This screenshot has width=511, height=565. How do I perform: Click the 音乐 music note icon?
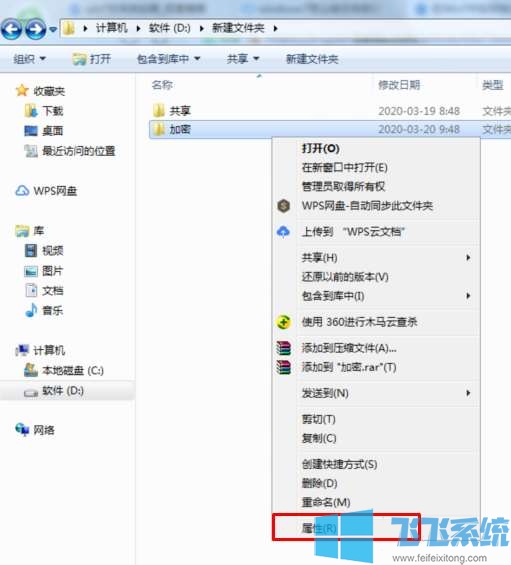[31, 310]
